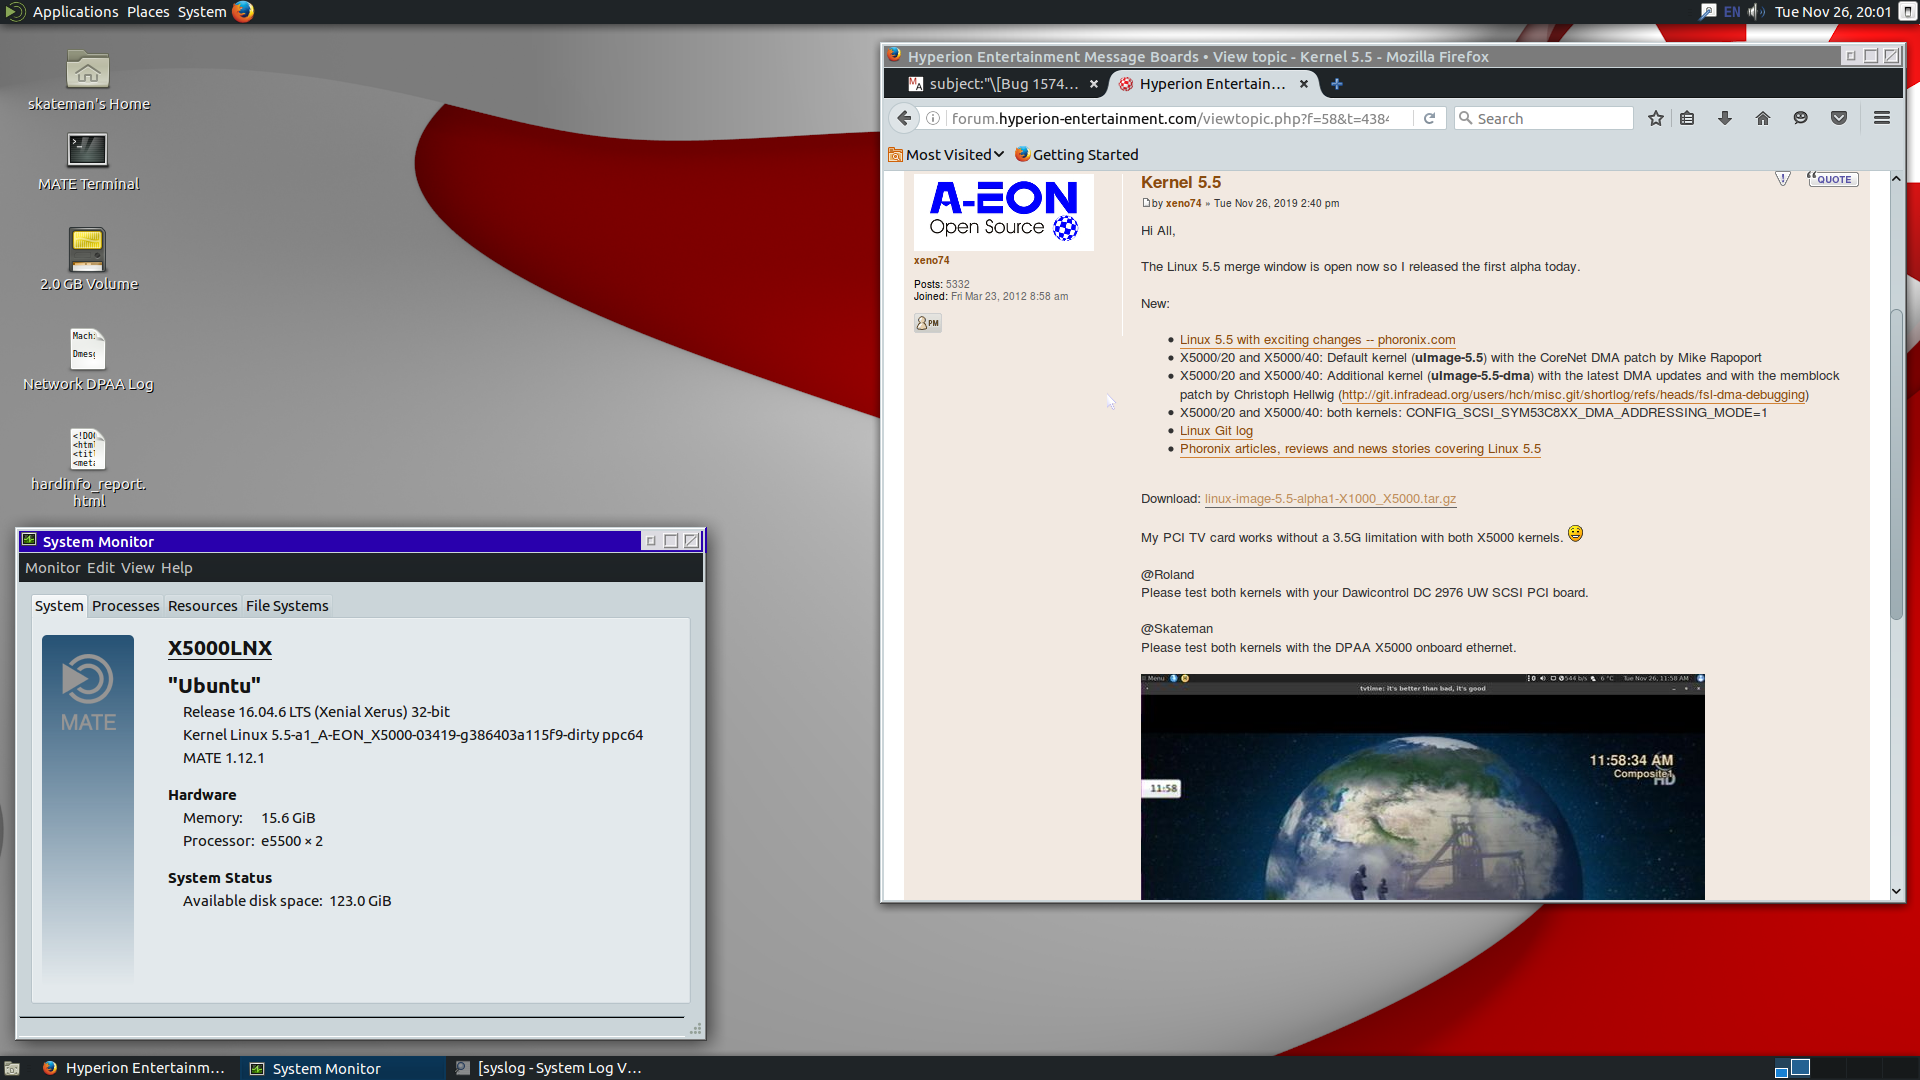
Task: Click site identity info icon in URL bar
Action: click(933, 118)
